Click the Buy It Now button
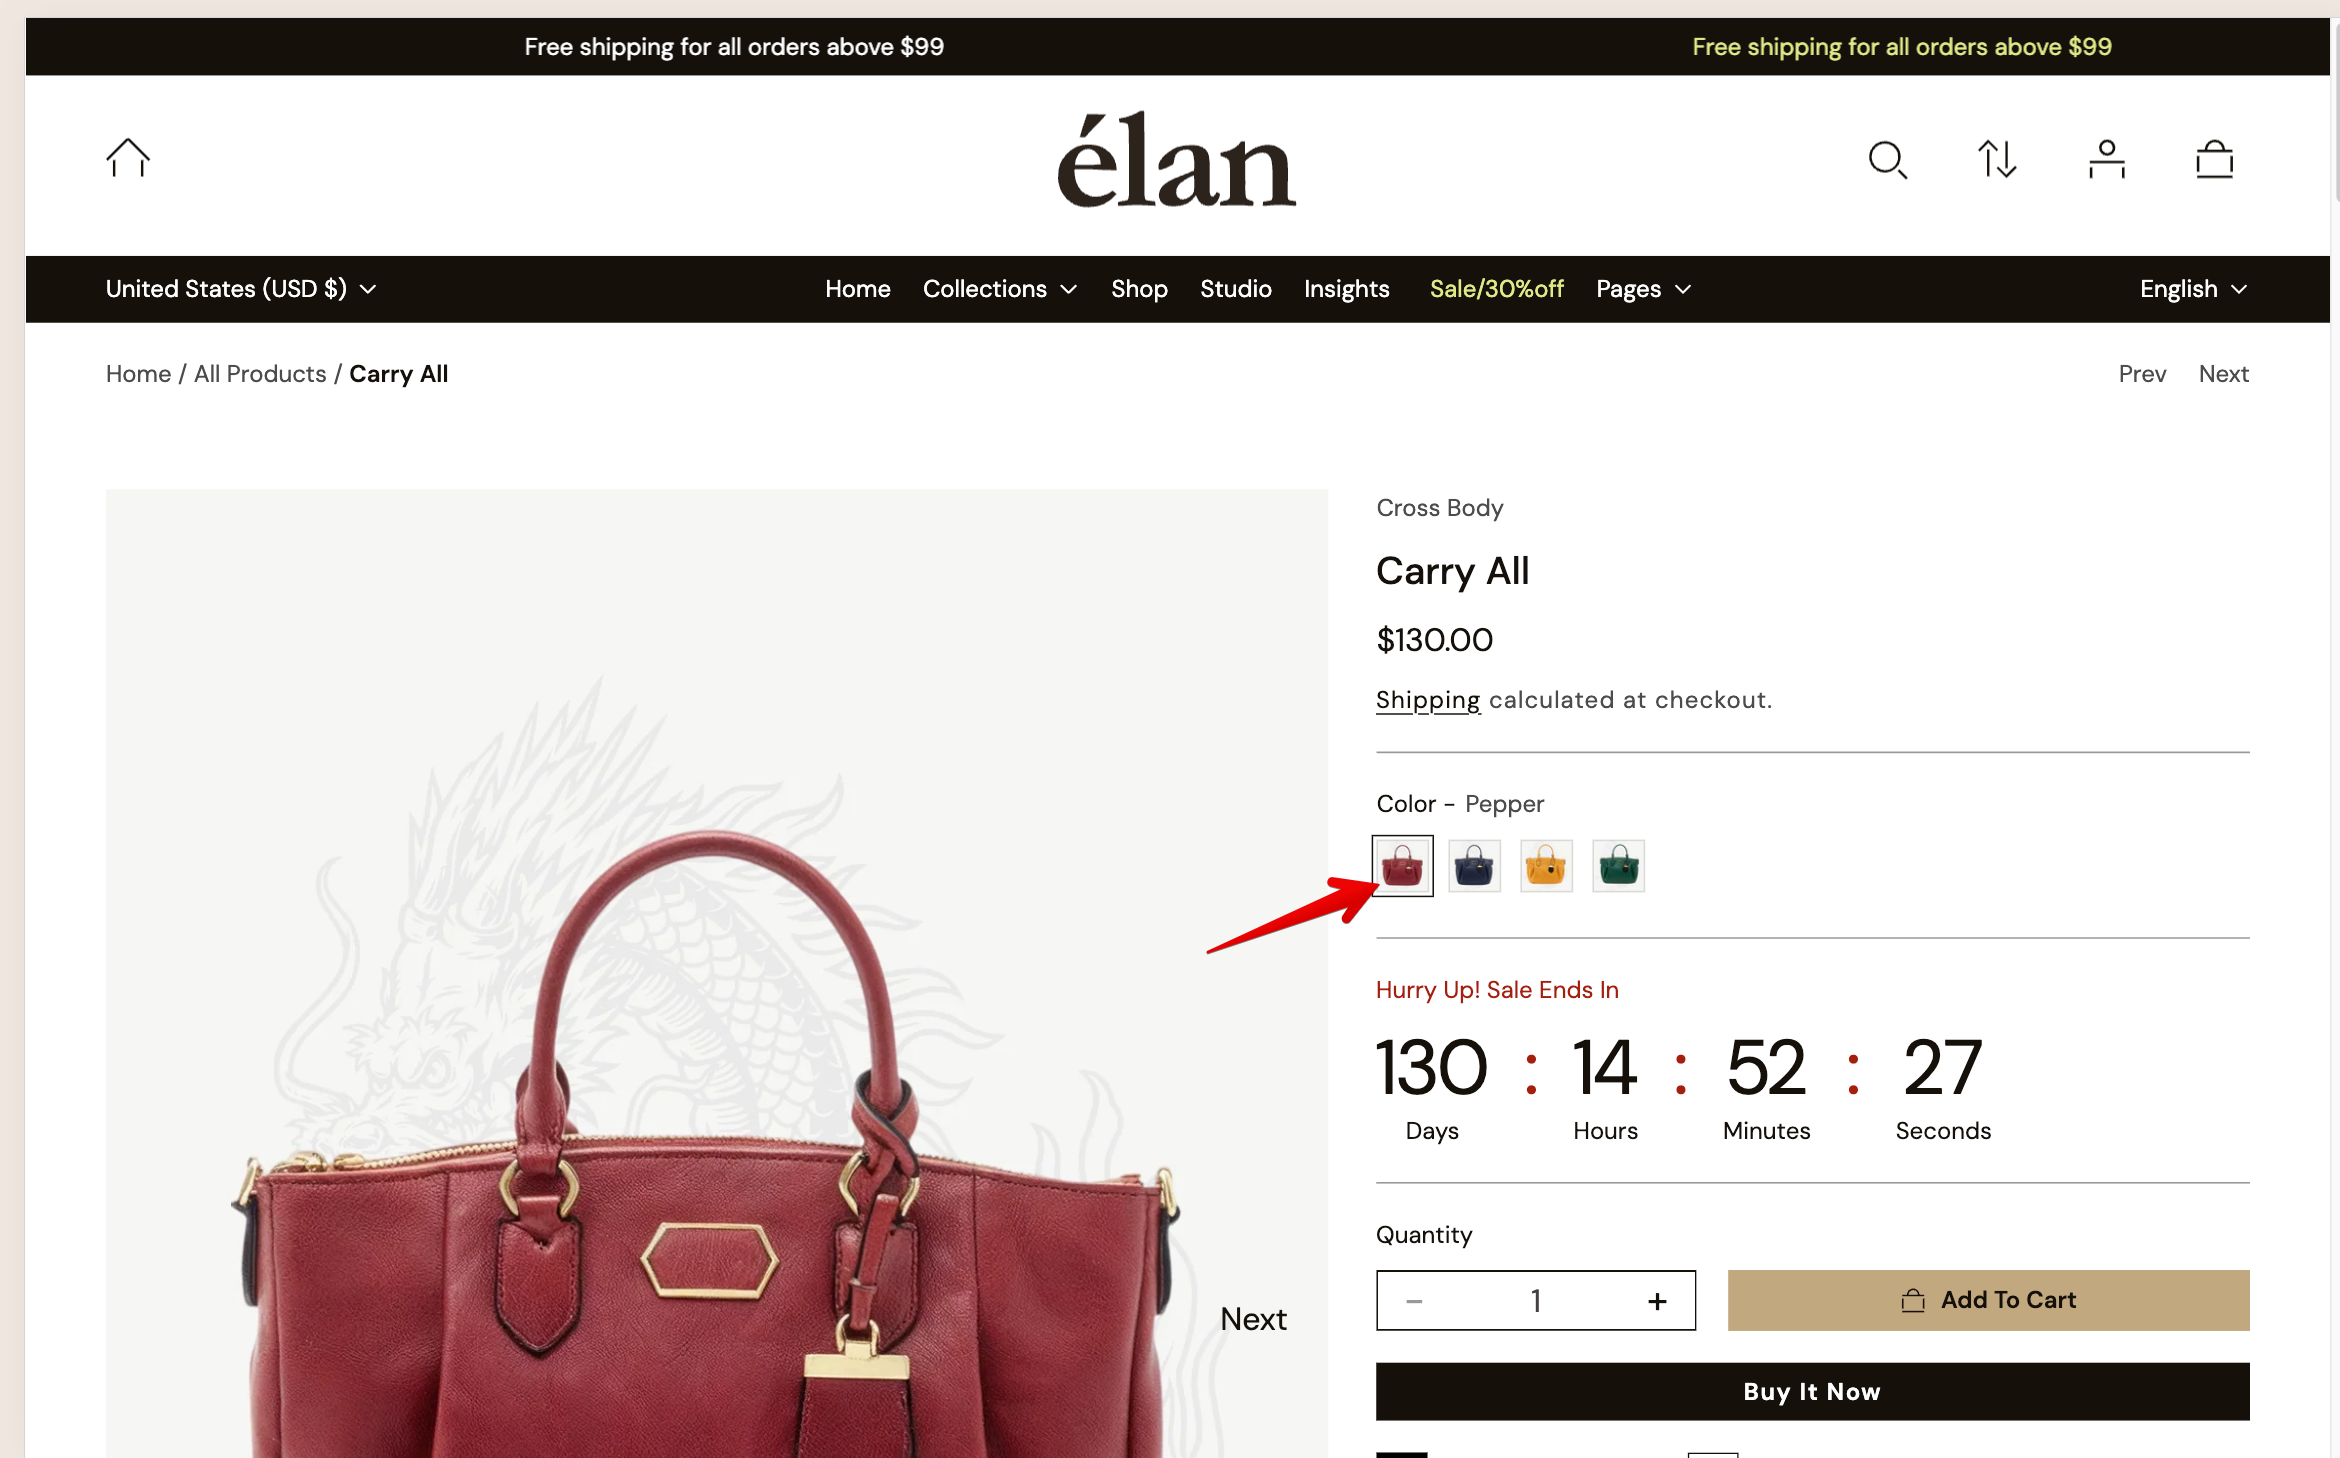 (x=1812, y=1391)
